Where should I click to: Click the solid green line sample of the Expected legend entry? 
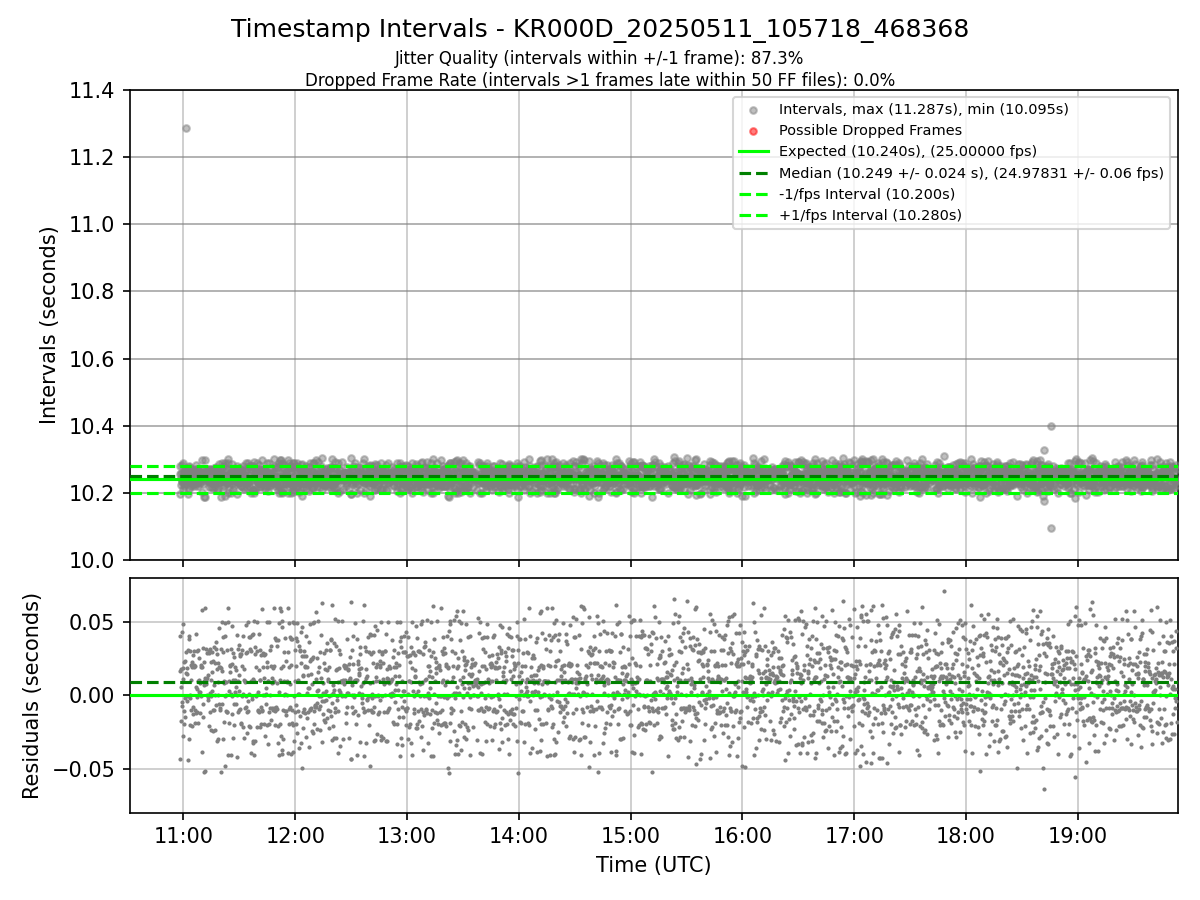(x=754, y=152)
